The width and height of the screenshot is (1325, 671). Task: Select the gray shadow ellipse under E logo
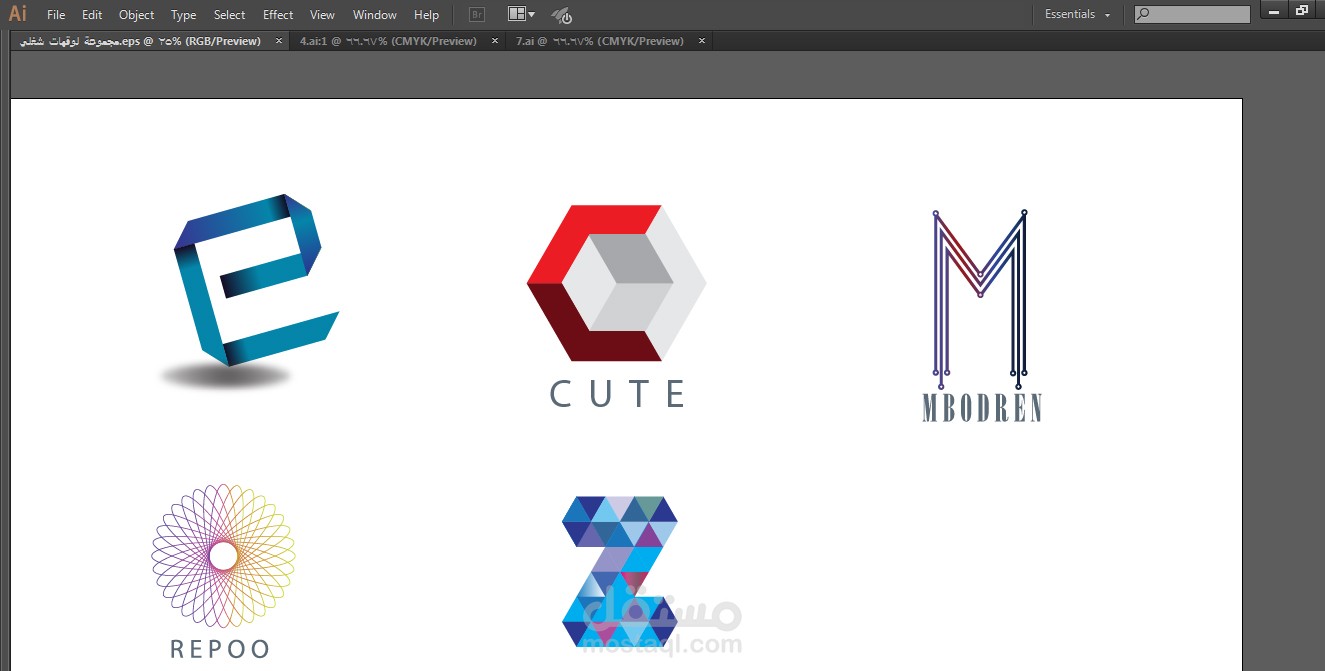[226, 377]
